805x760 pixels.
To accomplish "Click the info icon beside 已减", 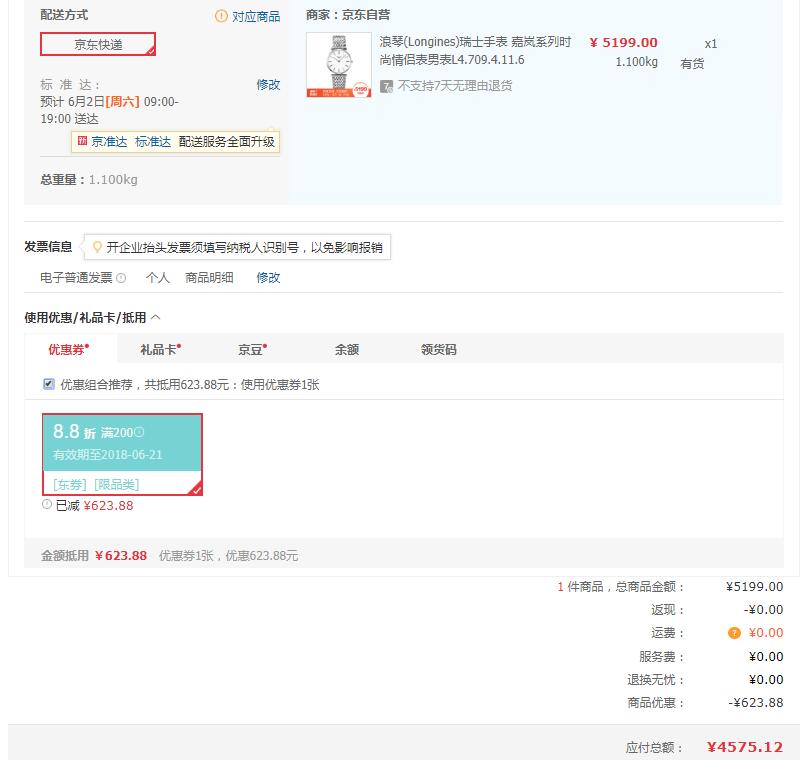I will 47,504.
